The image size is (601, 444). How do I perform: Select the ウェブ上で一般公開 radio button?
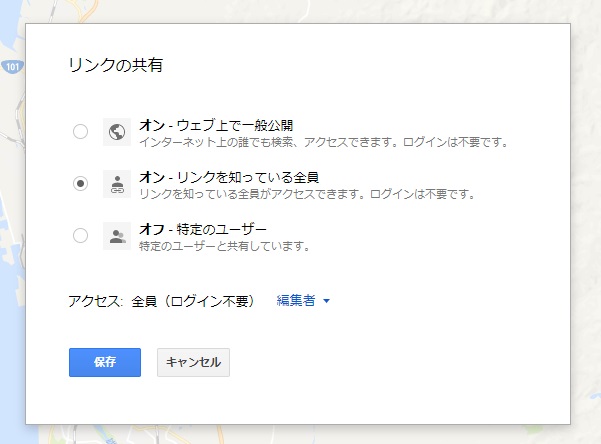coord(80,131)
